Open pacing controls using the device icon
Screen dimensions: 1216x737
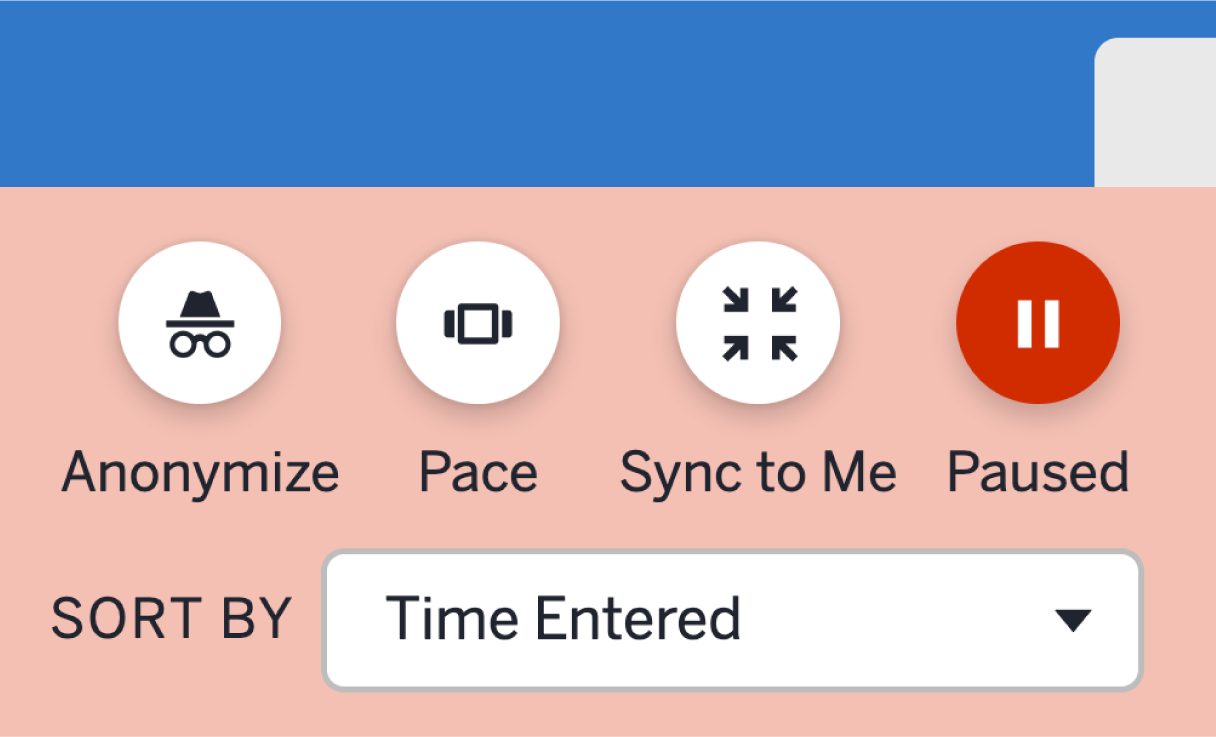(x=478, y=322)
